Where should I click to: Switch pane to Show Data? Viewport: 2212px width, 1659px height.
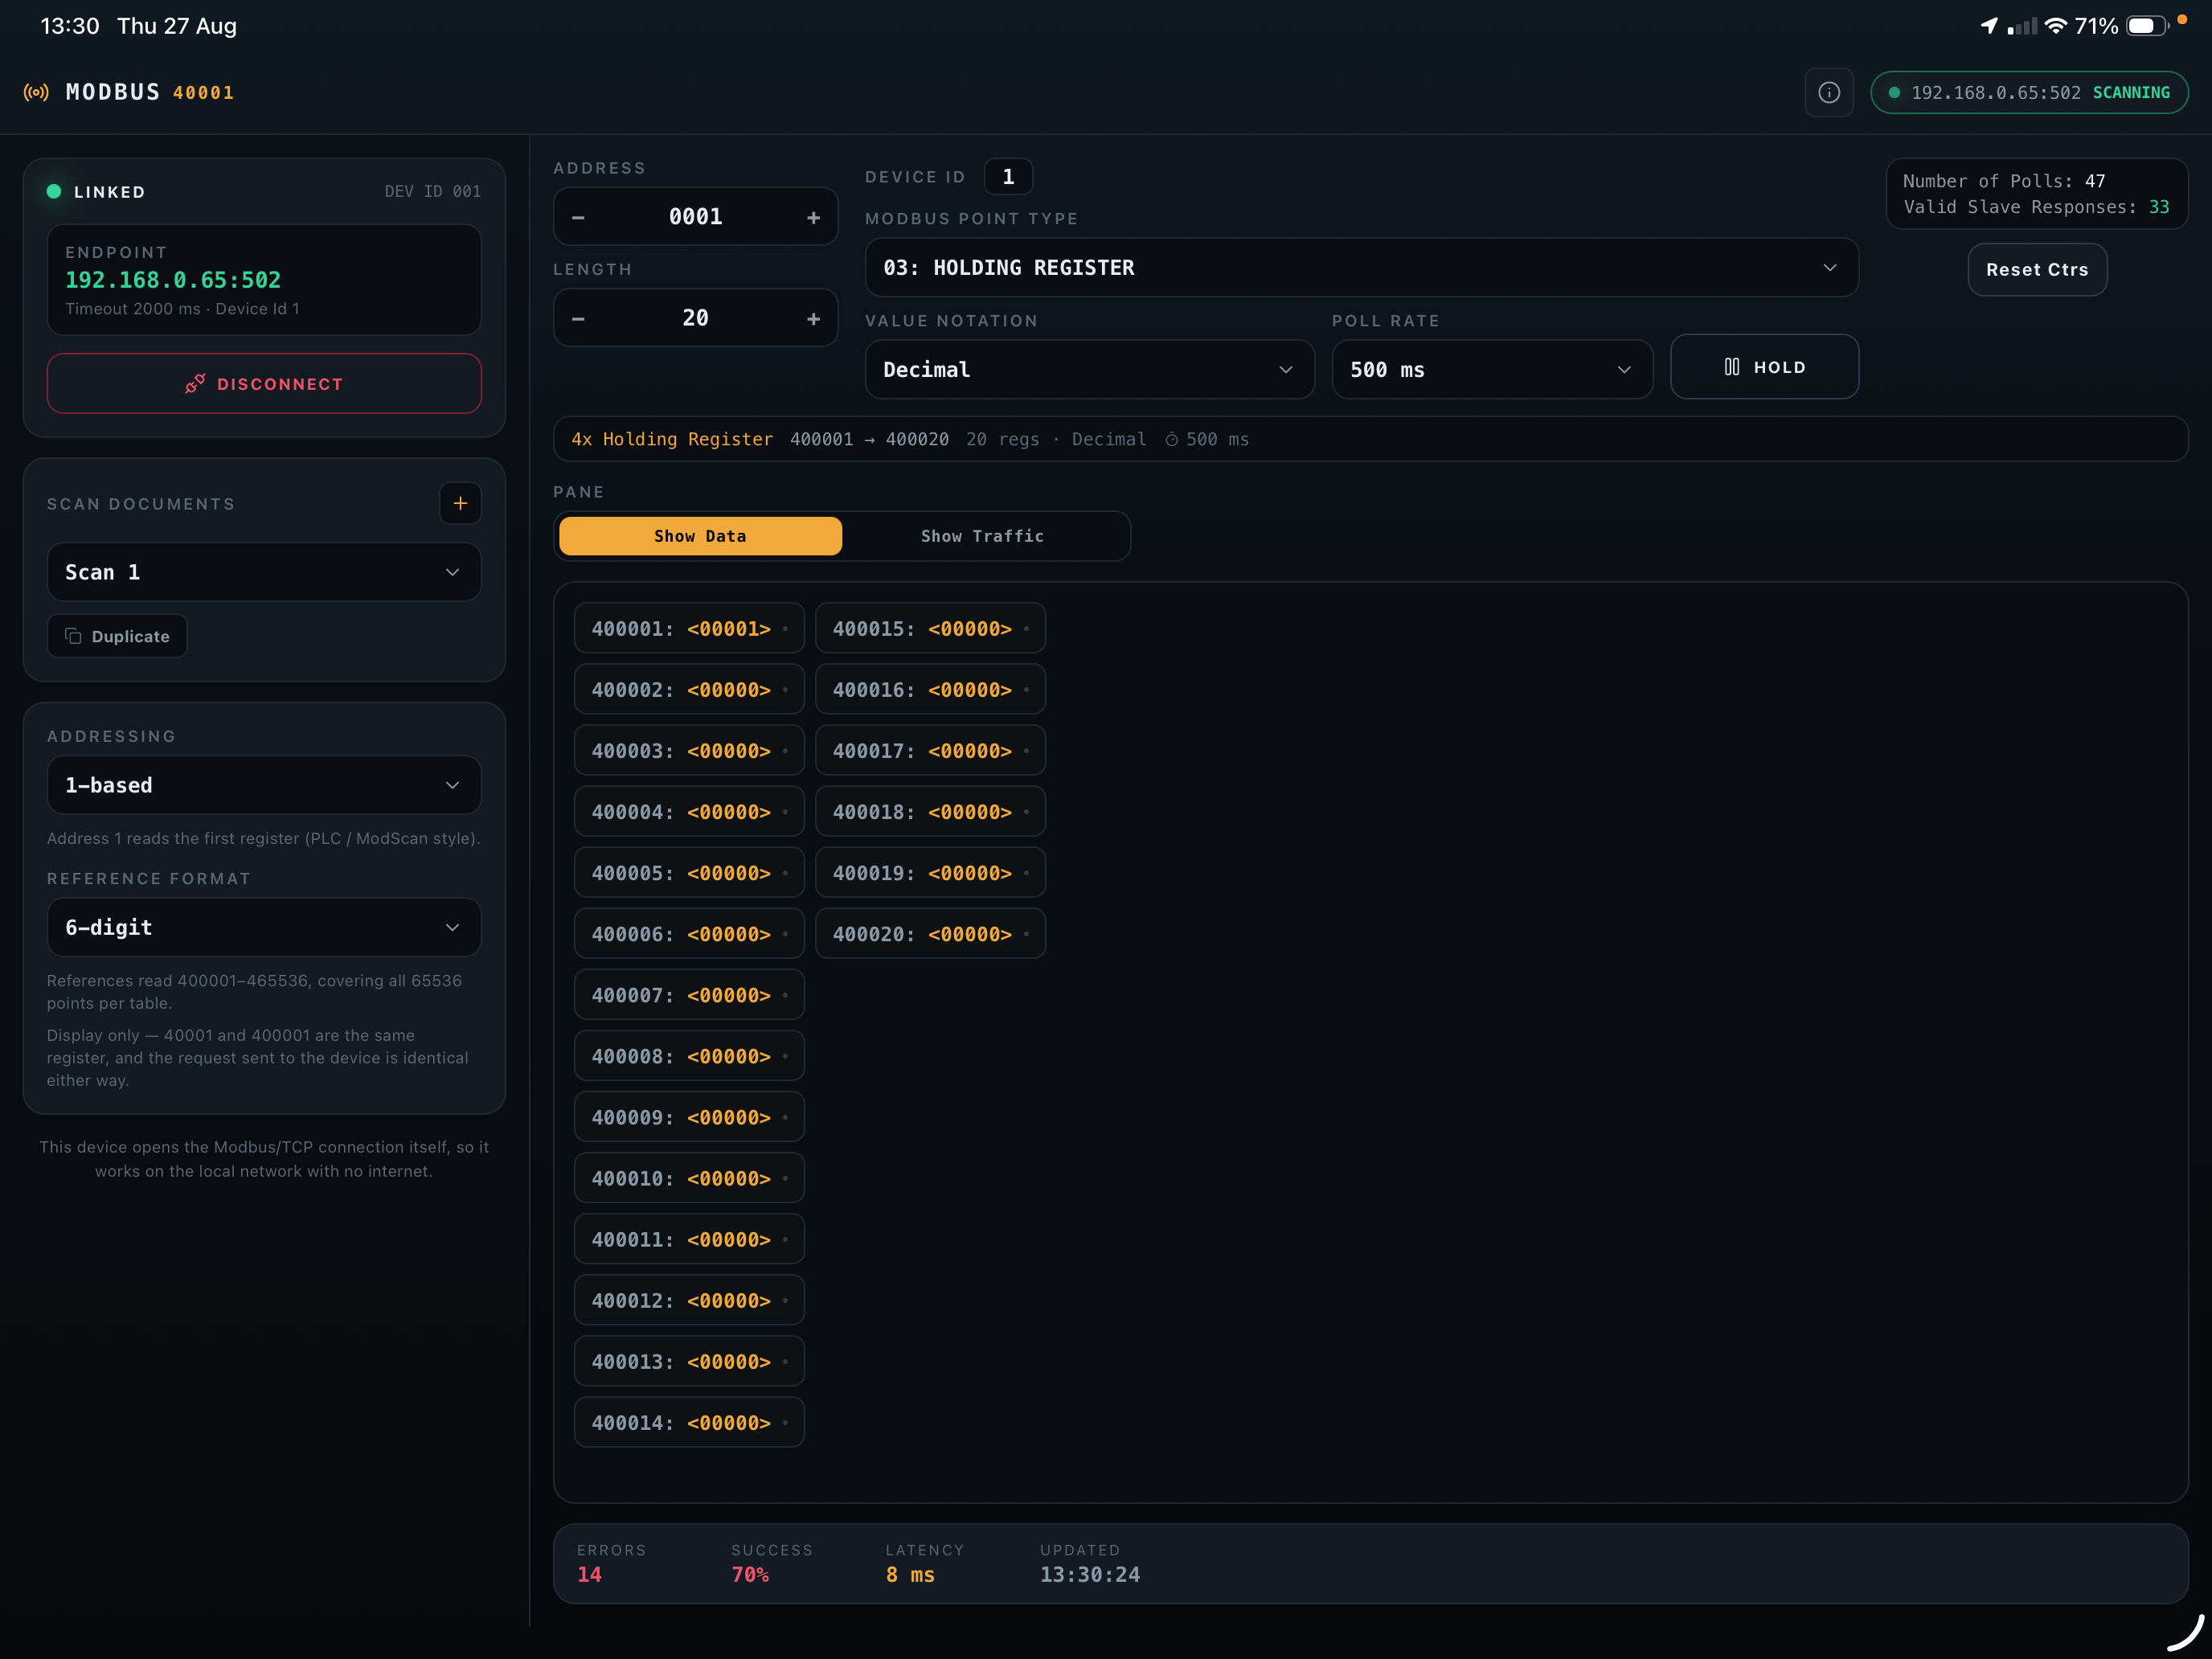click(700, 536)
